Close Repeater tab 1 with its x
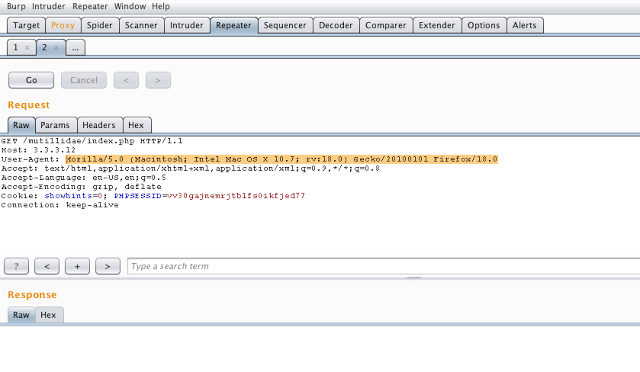640x372 pixels. point(27,48)
